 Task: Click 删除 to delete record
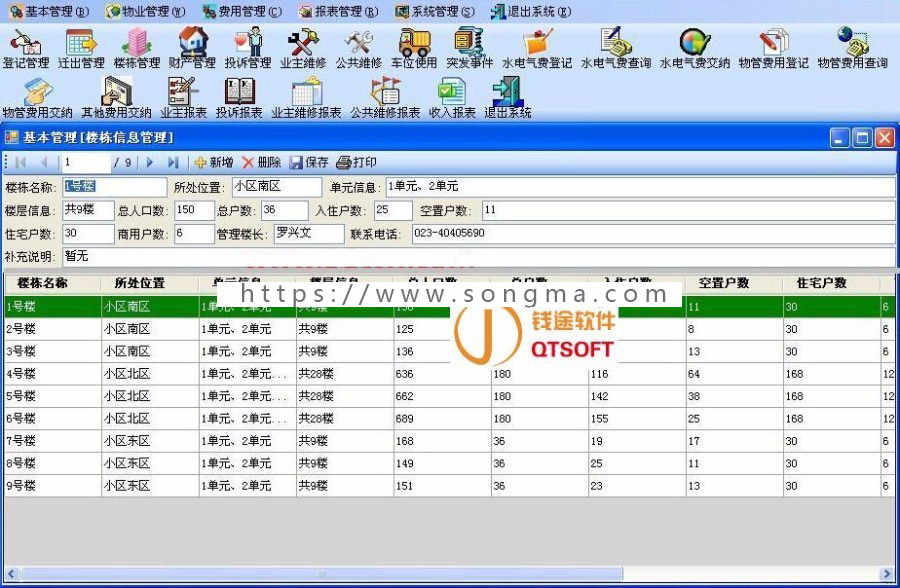click(x=262, y=163)
